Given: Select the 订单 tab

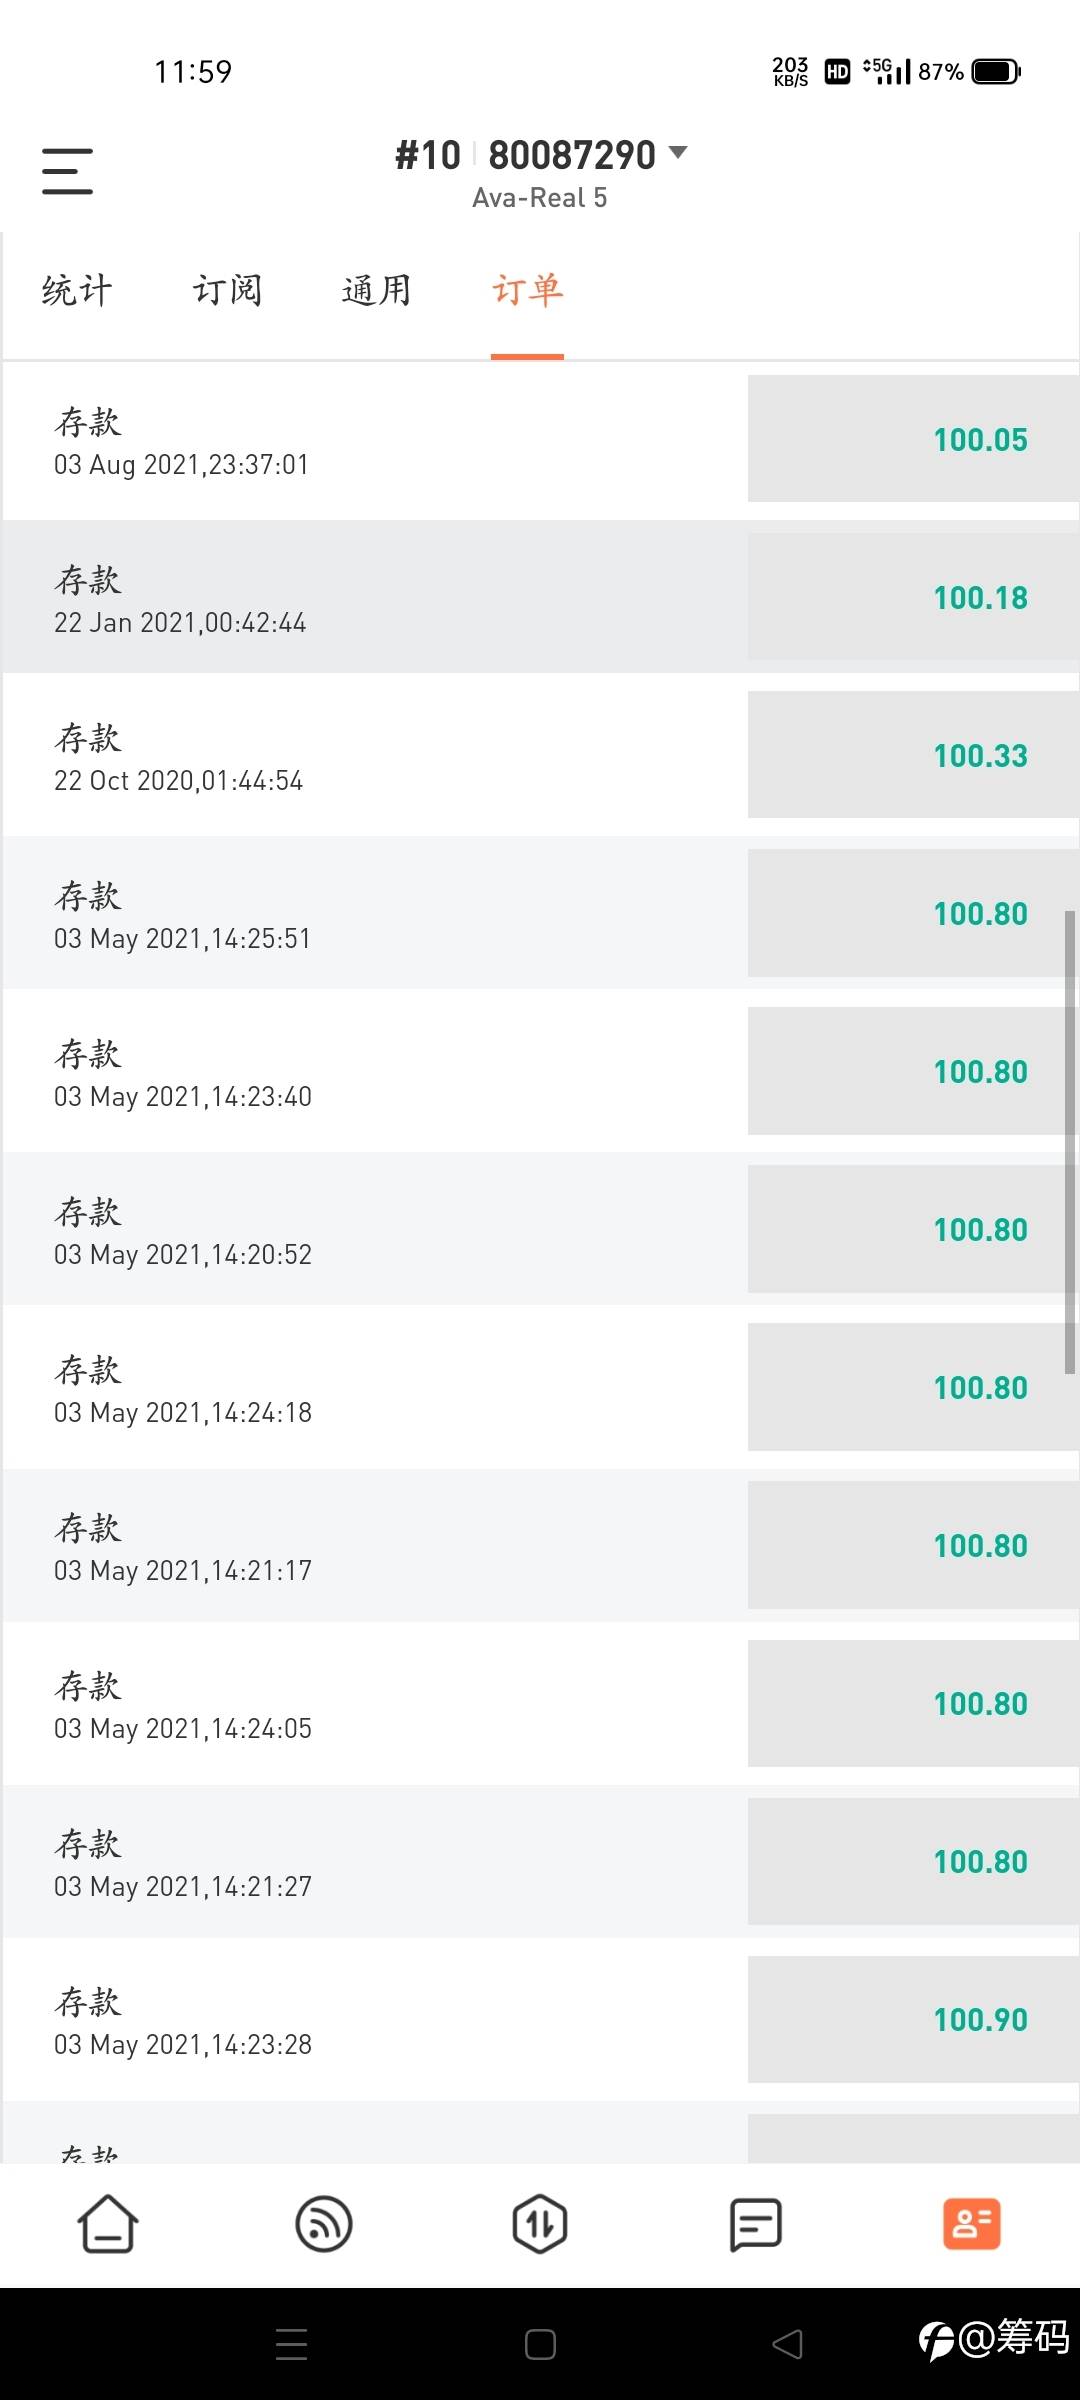Looking at the screenshot, I should tap(527, 291).
